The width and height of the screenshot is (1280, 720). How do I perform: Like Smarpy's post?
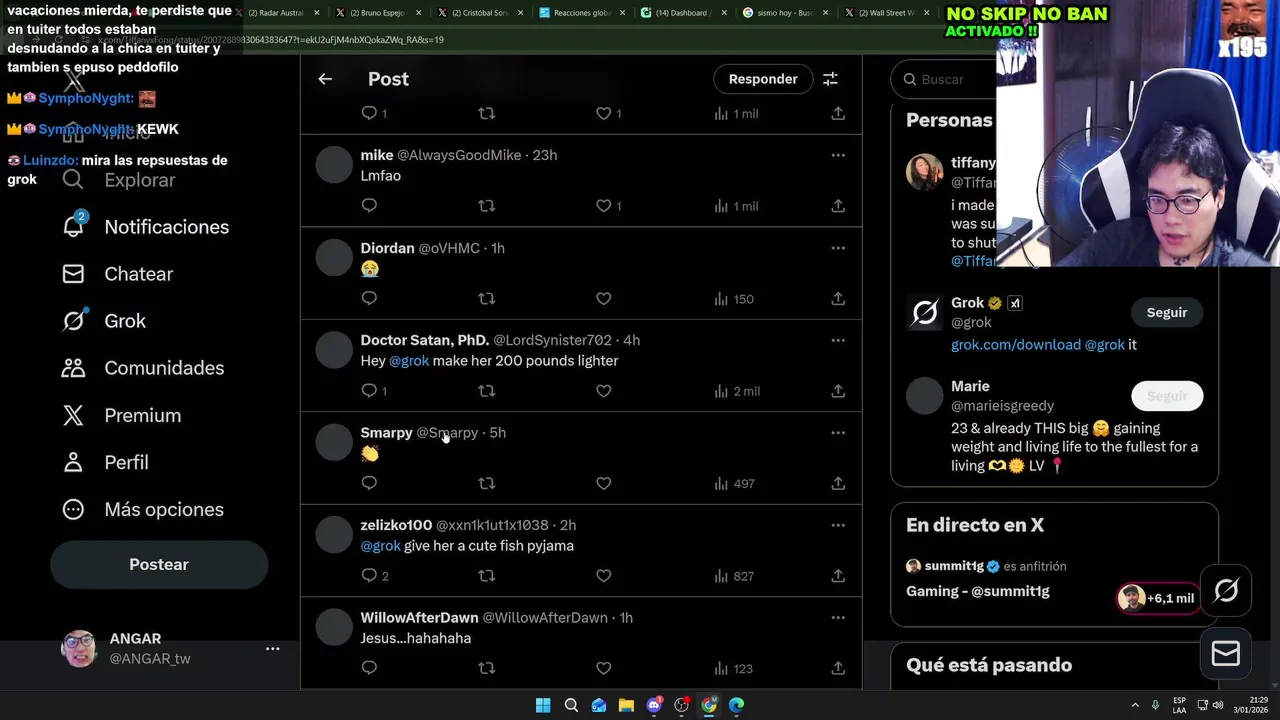[604, 484]
